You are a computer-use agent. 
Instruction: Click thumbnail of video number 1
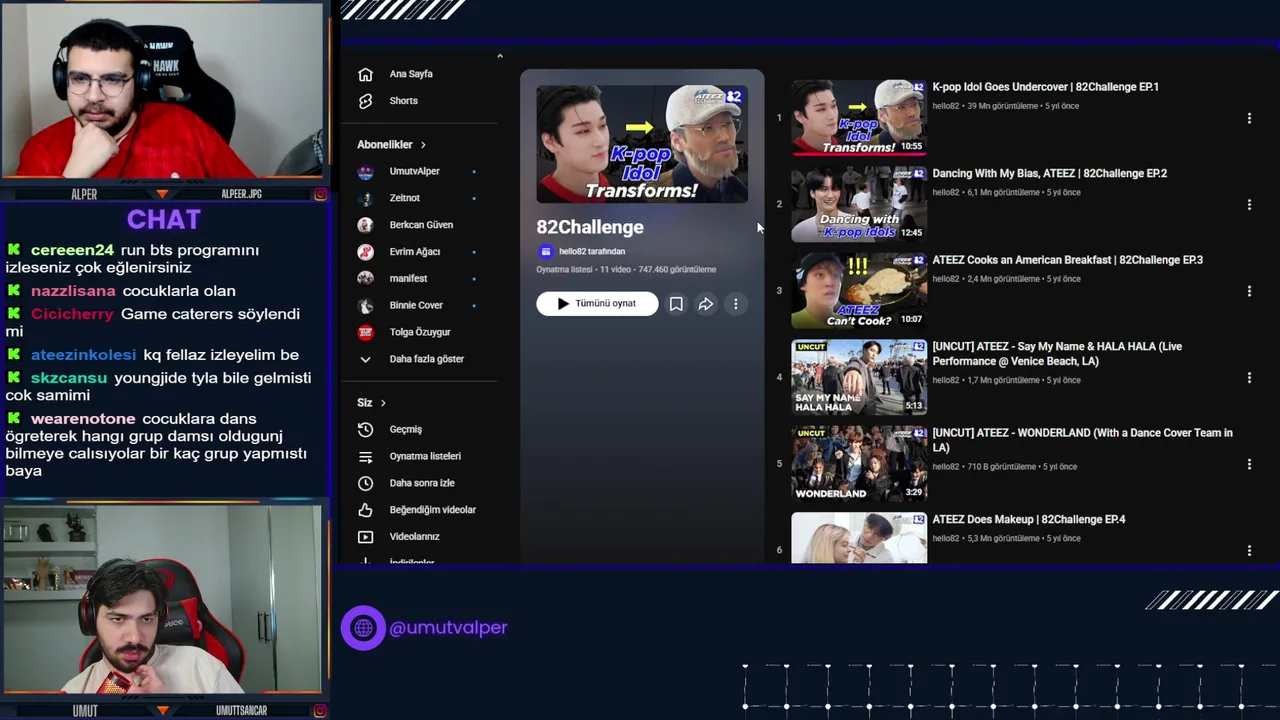859,118
